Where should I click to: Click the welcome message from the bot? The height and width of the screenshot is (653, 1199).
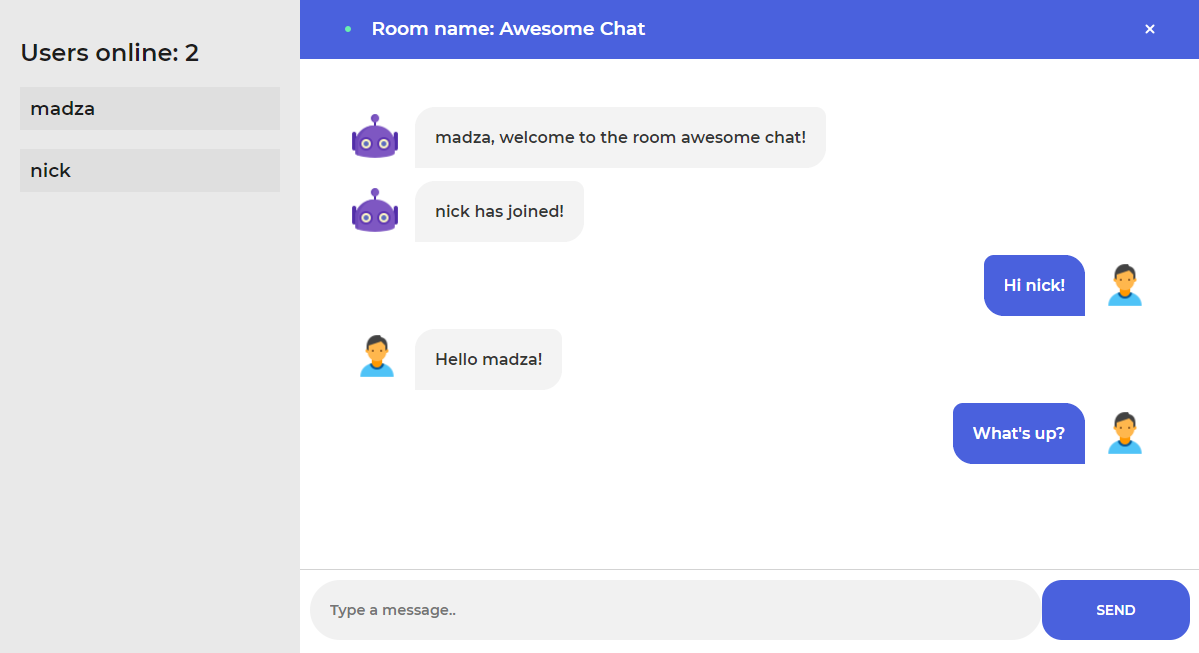(x=620, y=137)
